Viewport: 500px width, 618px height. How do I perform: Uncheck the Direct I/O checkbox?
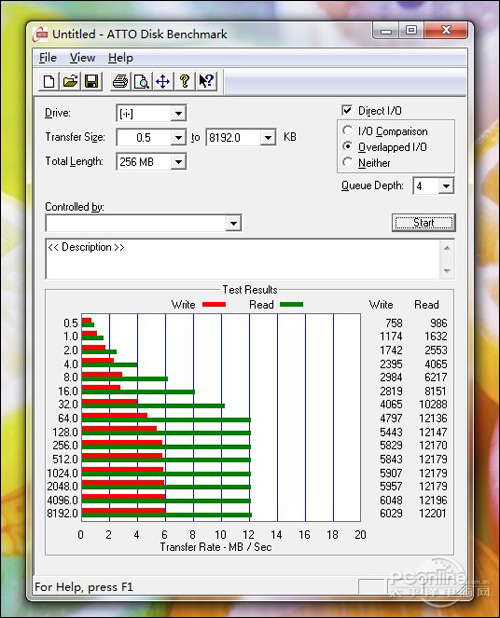point(347,110)
